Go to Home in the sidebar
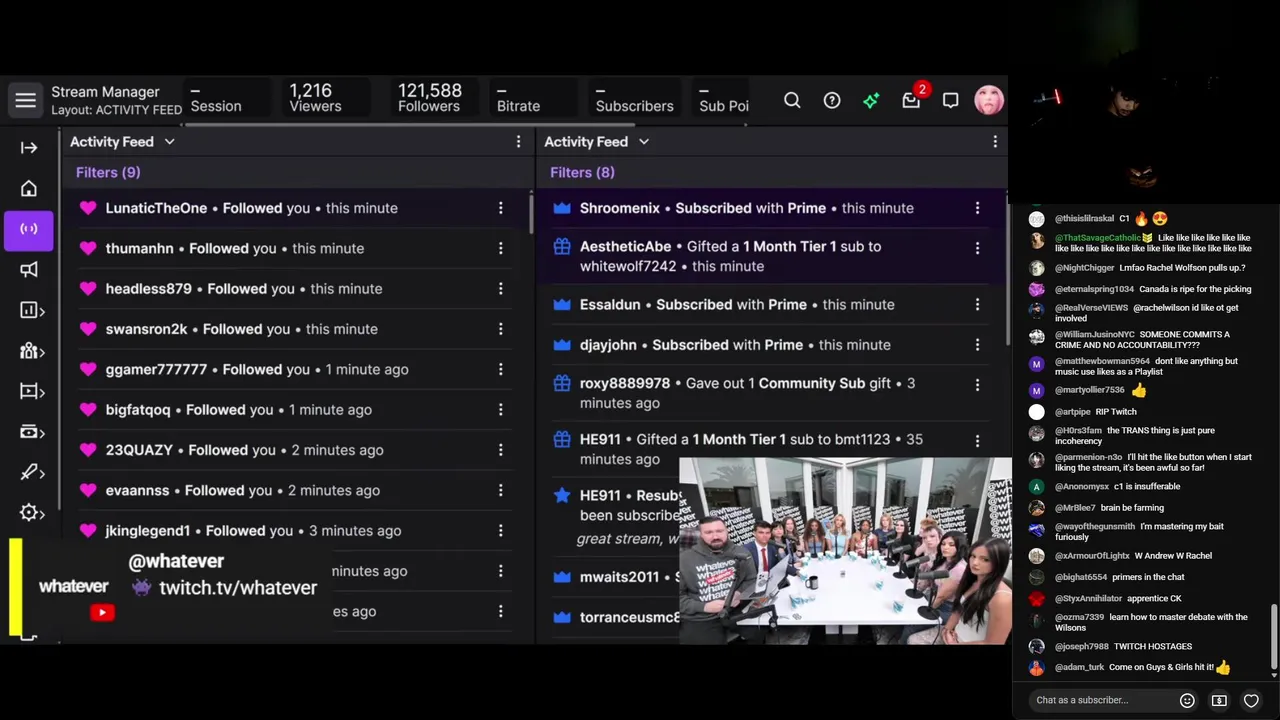The image size is (1280, 720). tap(29, 189)
